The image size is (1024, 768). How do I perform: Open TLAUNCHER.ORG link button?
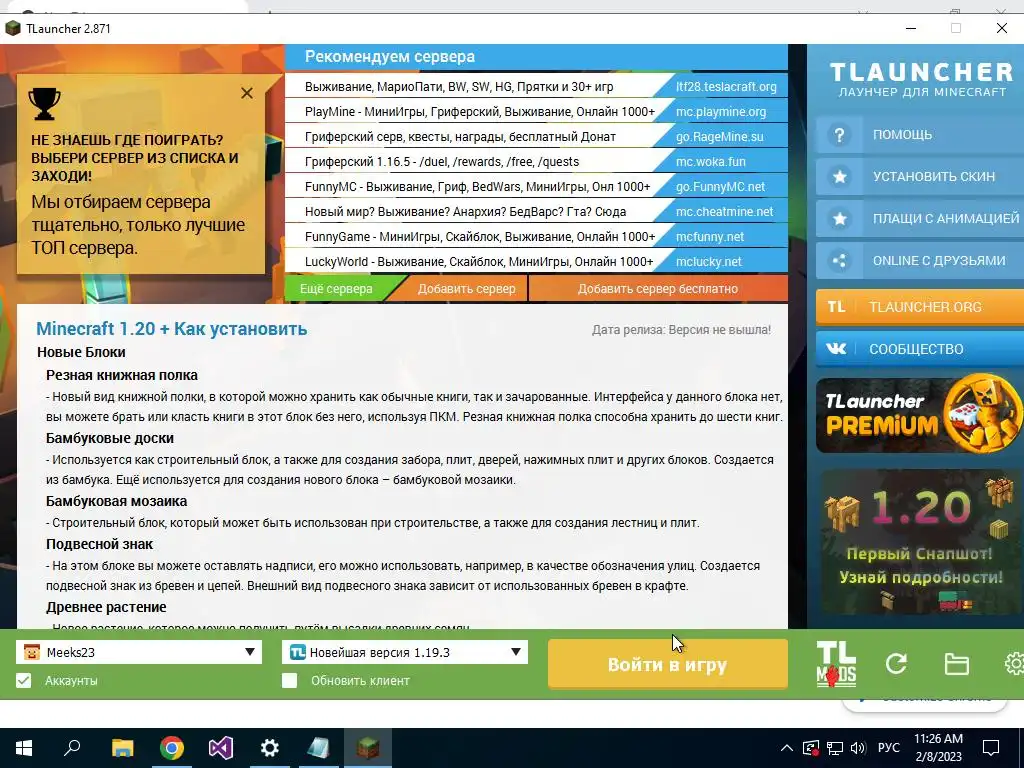[920, 307]
